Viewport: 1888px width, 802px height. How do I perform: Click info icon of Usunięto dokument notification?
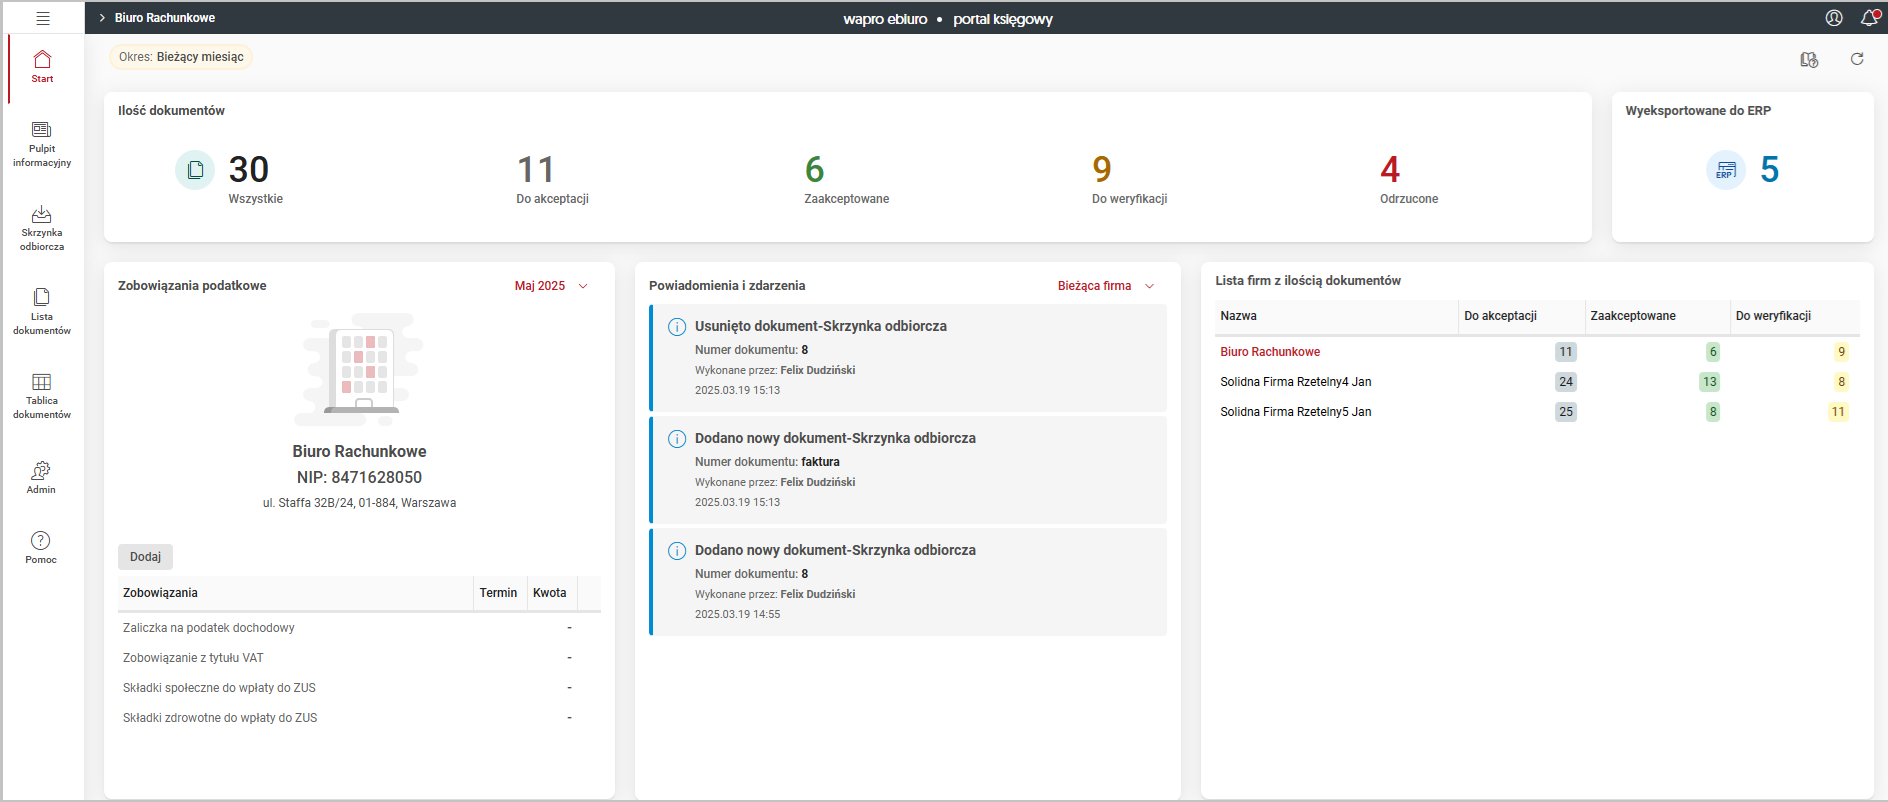(677, 327)
